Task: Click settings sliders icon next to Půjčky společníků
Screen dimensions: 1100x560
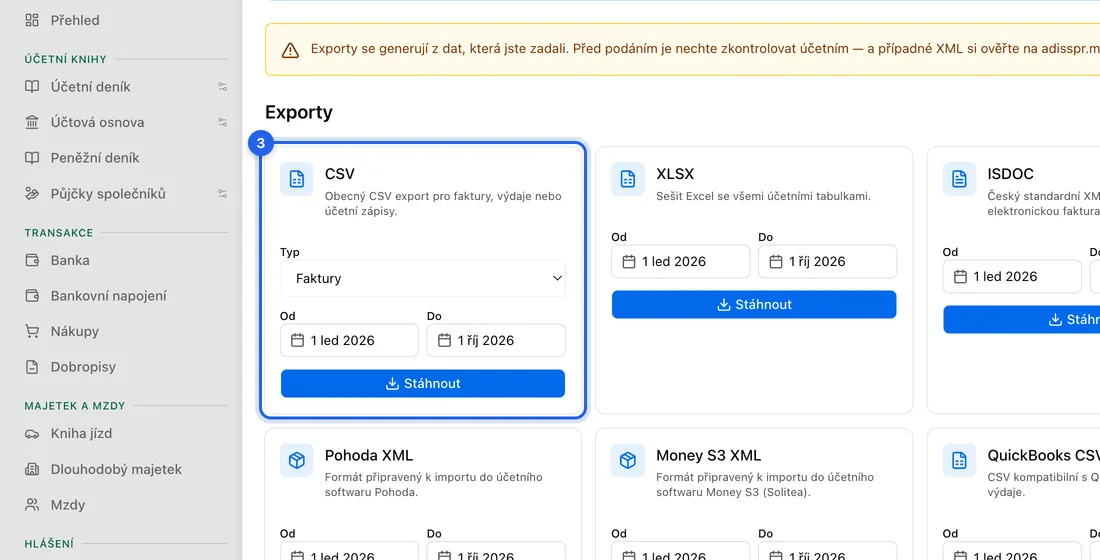Action: pyautogui.click(x=222, y=194)
